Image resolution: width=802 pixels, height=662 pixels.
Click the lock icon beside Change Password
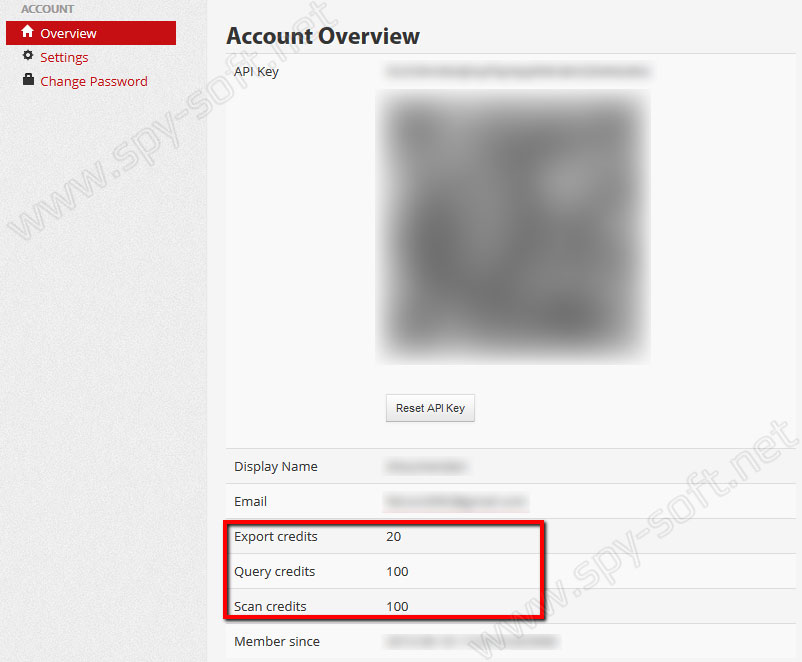28,79
